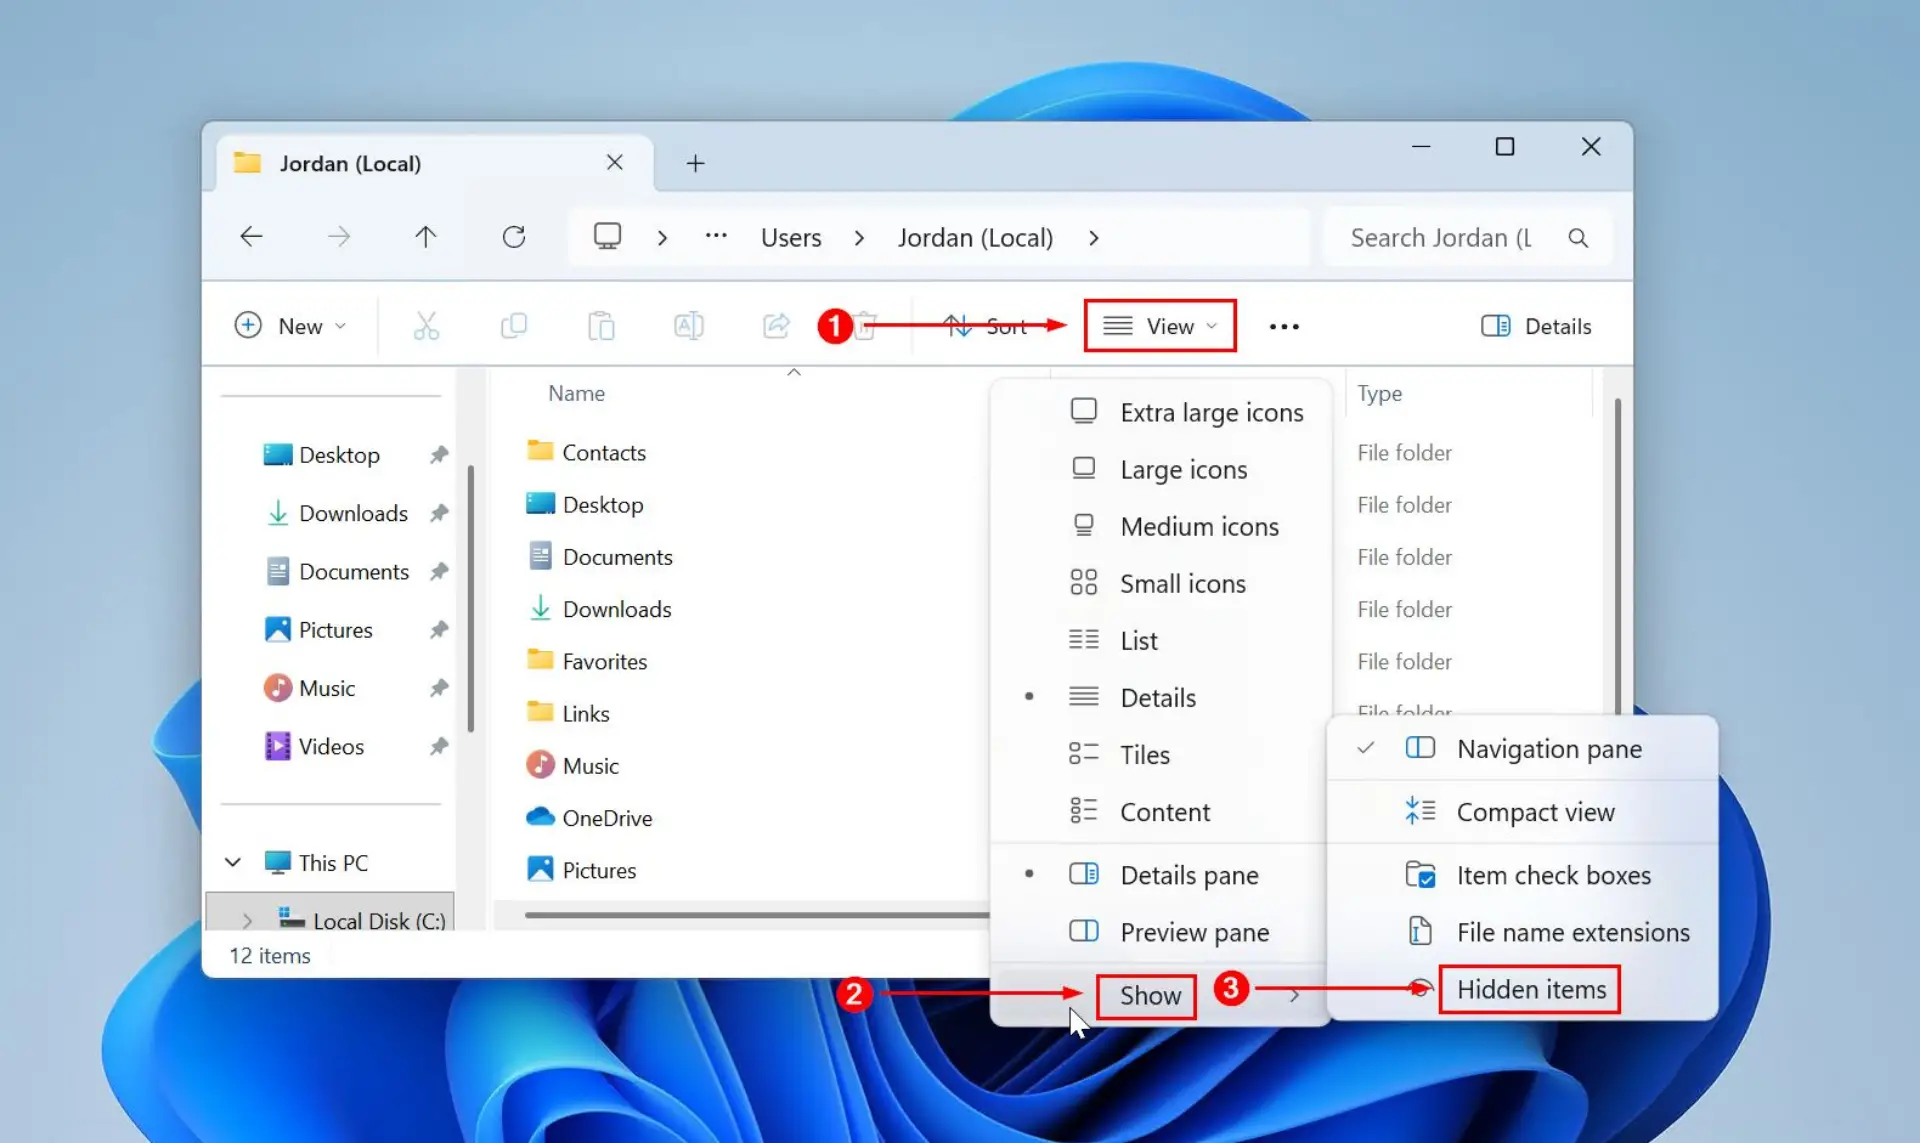
Task: Click the Copy icon in toolbar
Action: (x=514, y=326)
